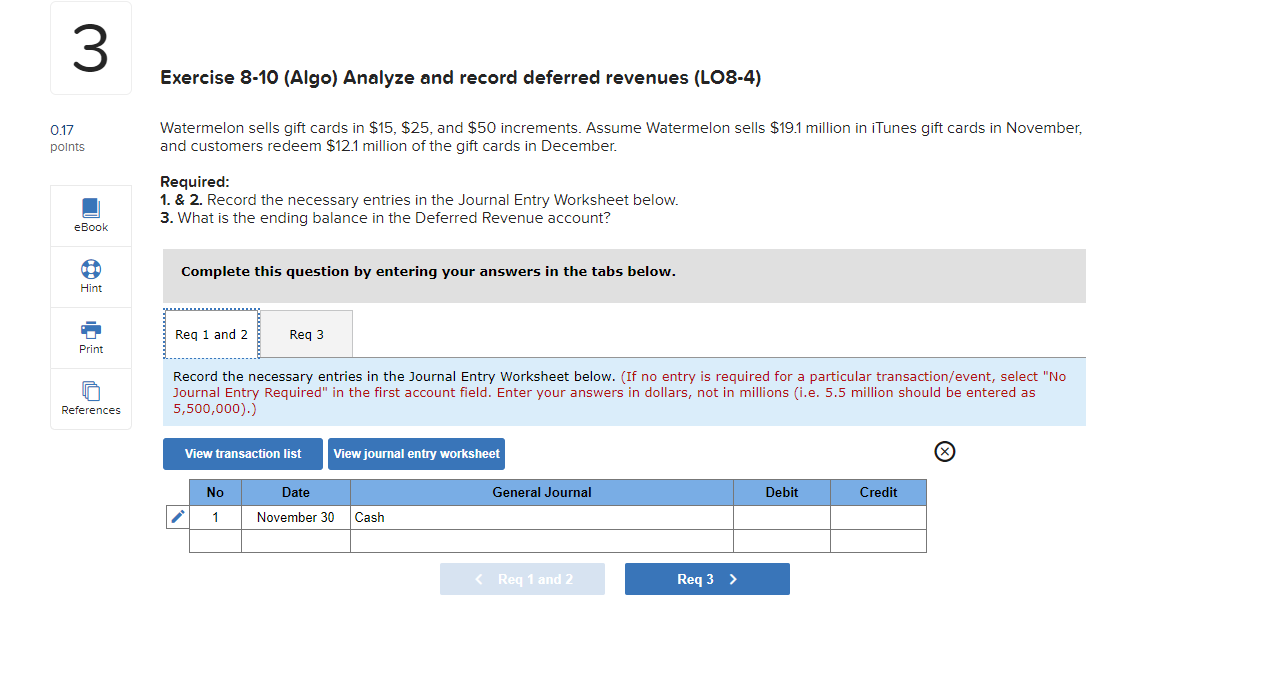The width and height of the screenshot is (1270, 677).
Task: Select the pencil edit icon for entry 1
Action: point(177,517)
